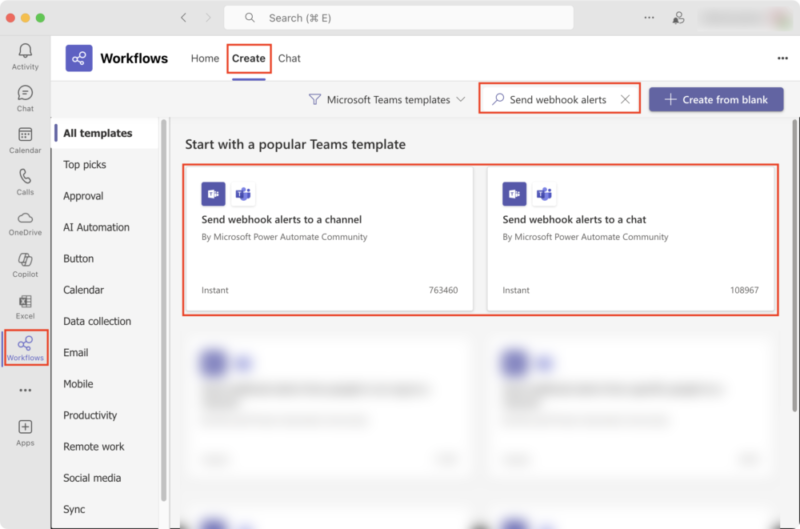800x529 pixels.
Task: Click Instant label on chat card
Action: pos(516,290)
